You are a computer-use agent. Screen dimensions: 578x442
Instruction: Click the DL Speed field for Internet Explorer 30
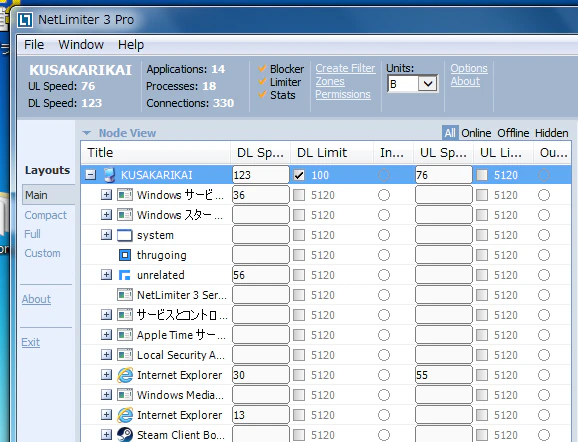click(x=261, y=375)
